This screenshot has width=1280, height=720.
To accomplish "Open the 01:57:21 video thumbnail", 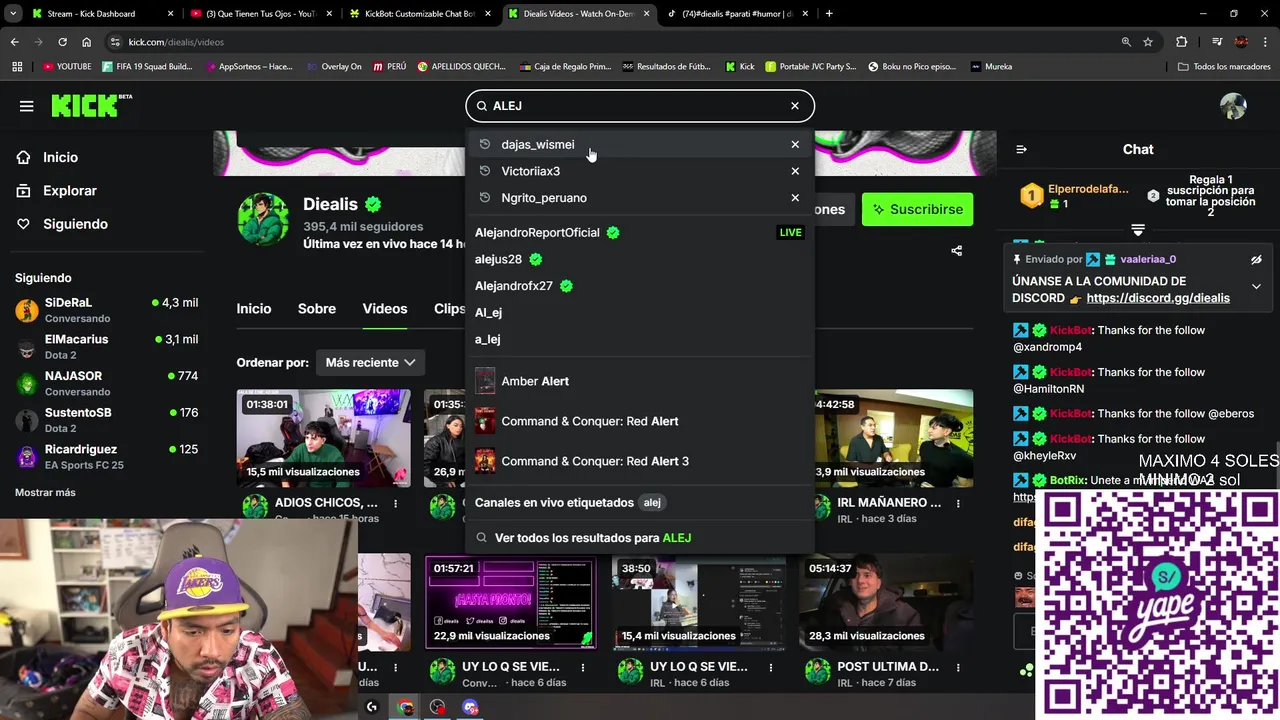I will [511, 602].
